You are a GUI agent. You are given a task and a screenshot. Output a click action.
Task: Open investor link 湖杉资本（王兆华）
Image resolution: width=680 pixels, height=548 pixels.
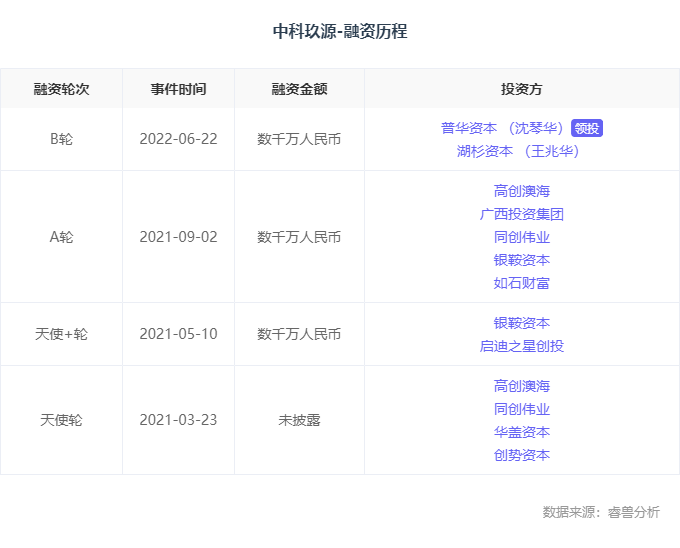point(518,151)
